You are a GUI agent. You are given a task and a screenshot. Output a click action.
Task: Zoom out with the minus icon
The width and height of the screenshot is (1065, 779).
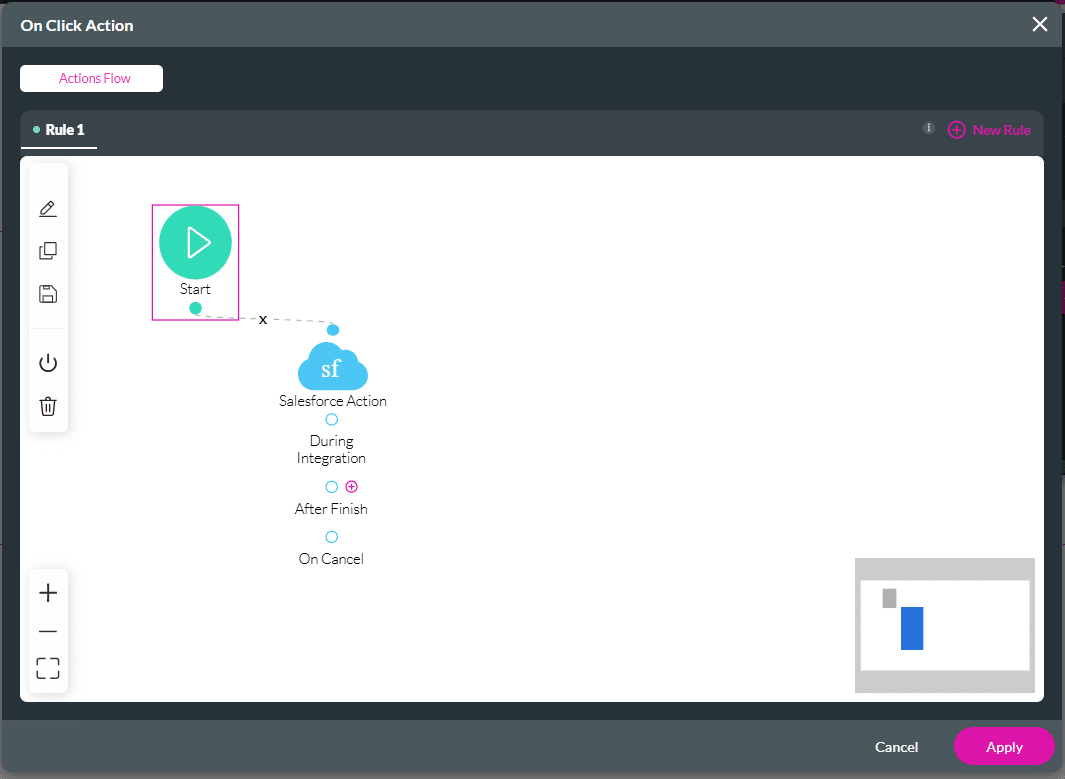[48, 631]
